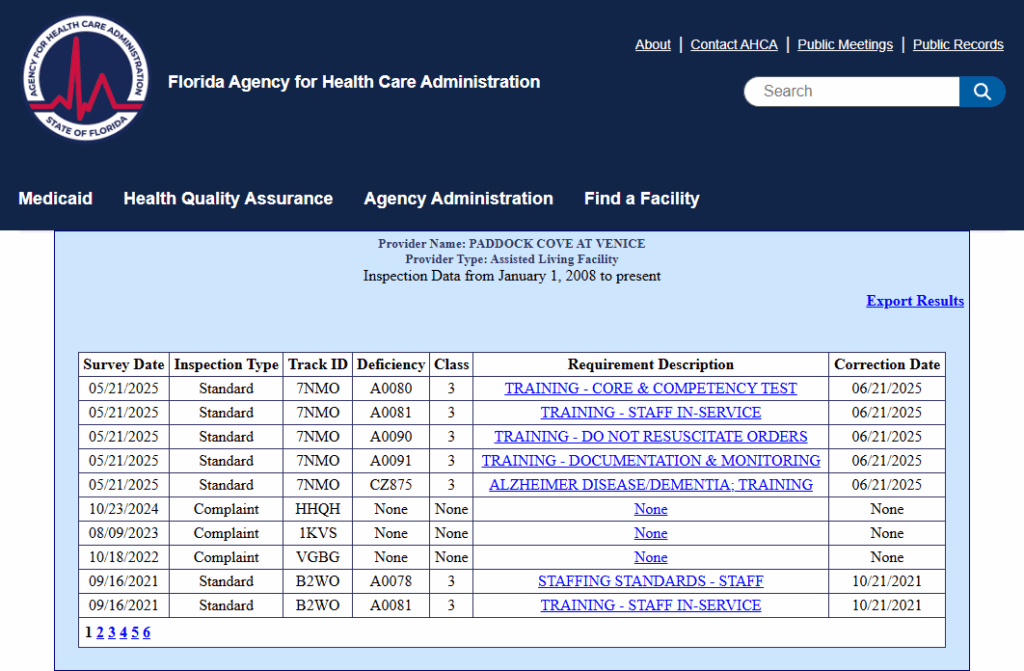Screen dimensions: 1024x671
Task: Select deficiency code A0080
Action: click(x=391, y=388)
